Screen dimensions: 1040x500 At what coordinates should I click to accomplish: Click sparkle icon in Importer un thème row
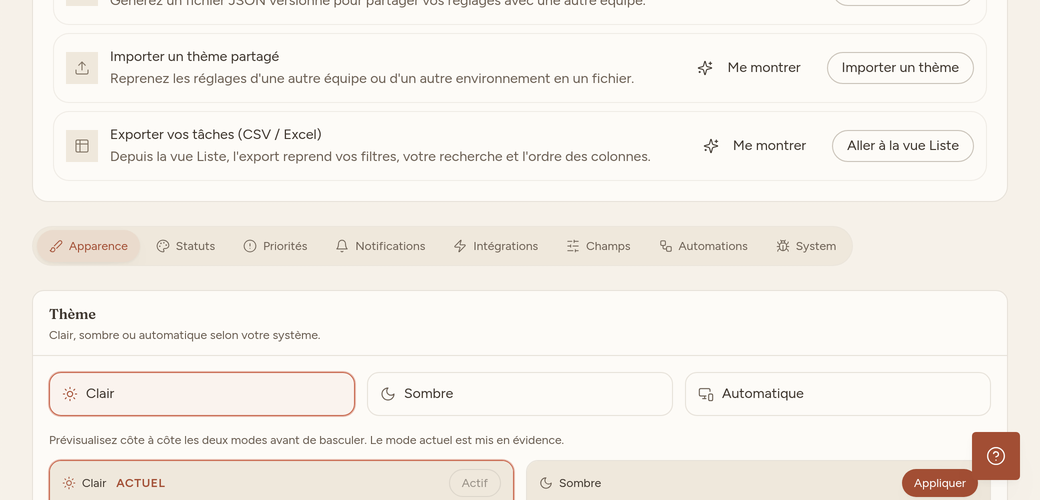coord(705,68)
